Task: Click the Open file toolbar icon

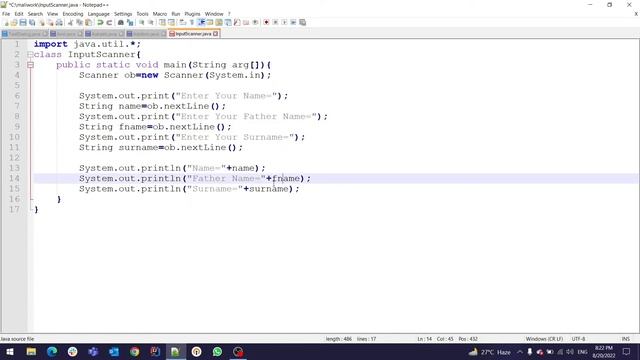Action: 14,22
